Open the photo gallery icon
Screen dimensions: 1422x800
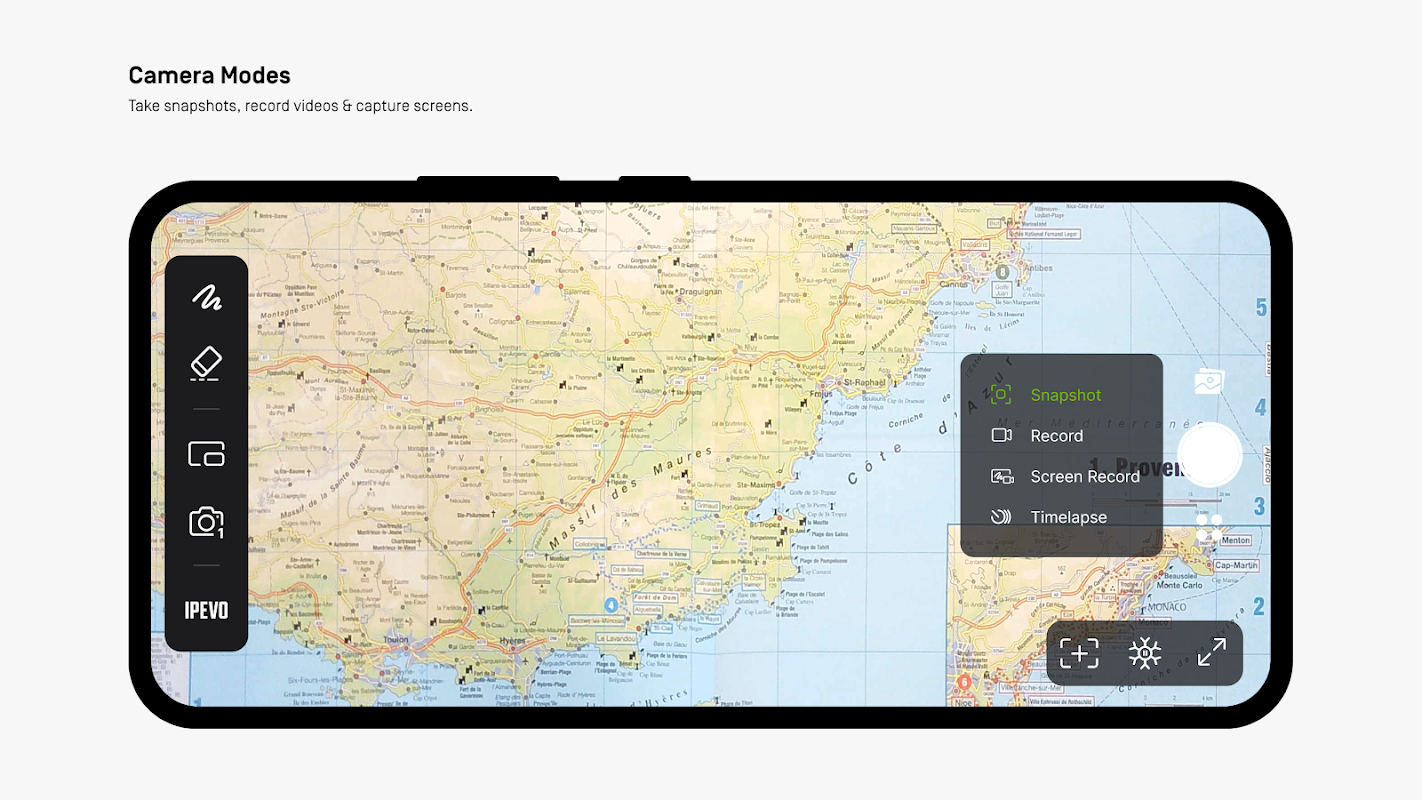(x=1209, y=381)
